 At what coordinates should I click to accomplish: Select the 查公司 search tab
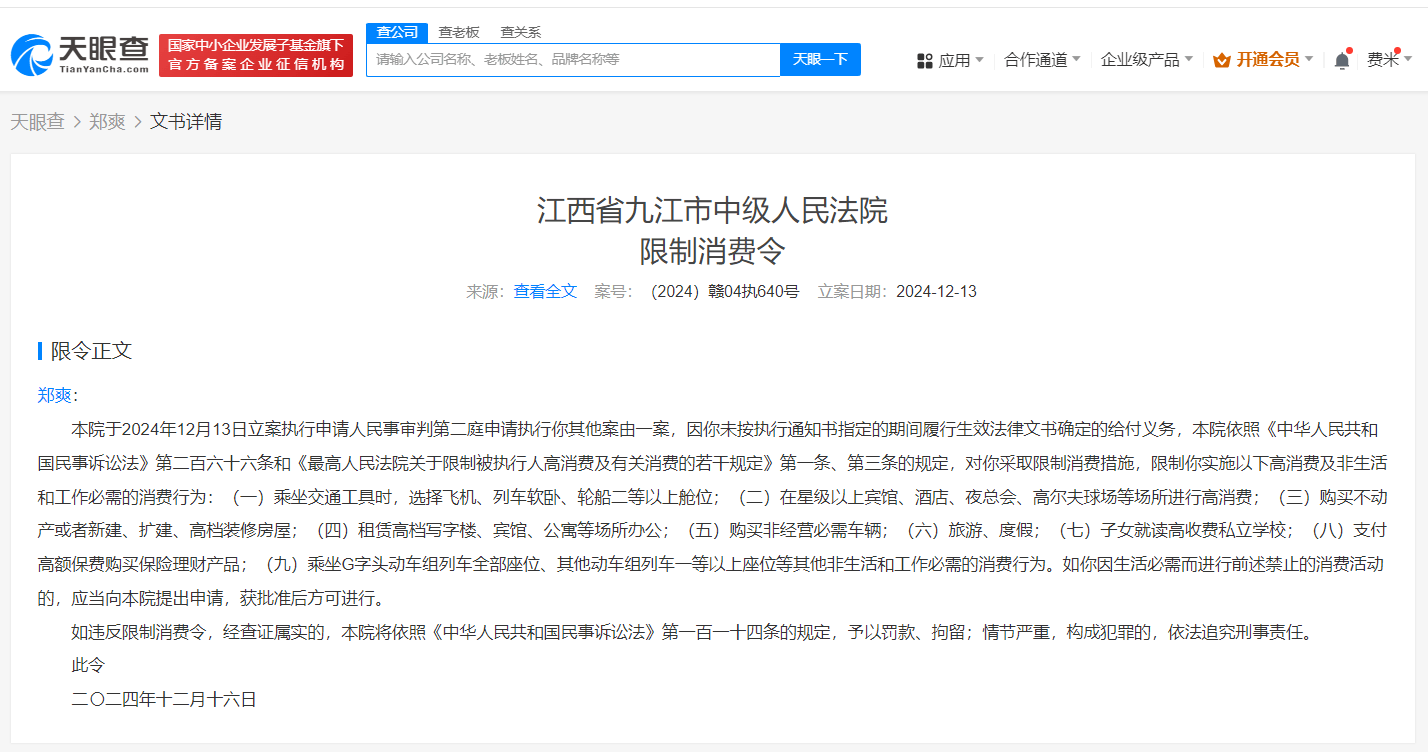click(x=397, y=32)
